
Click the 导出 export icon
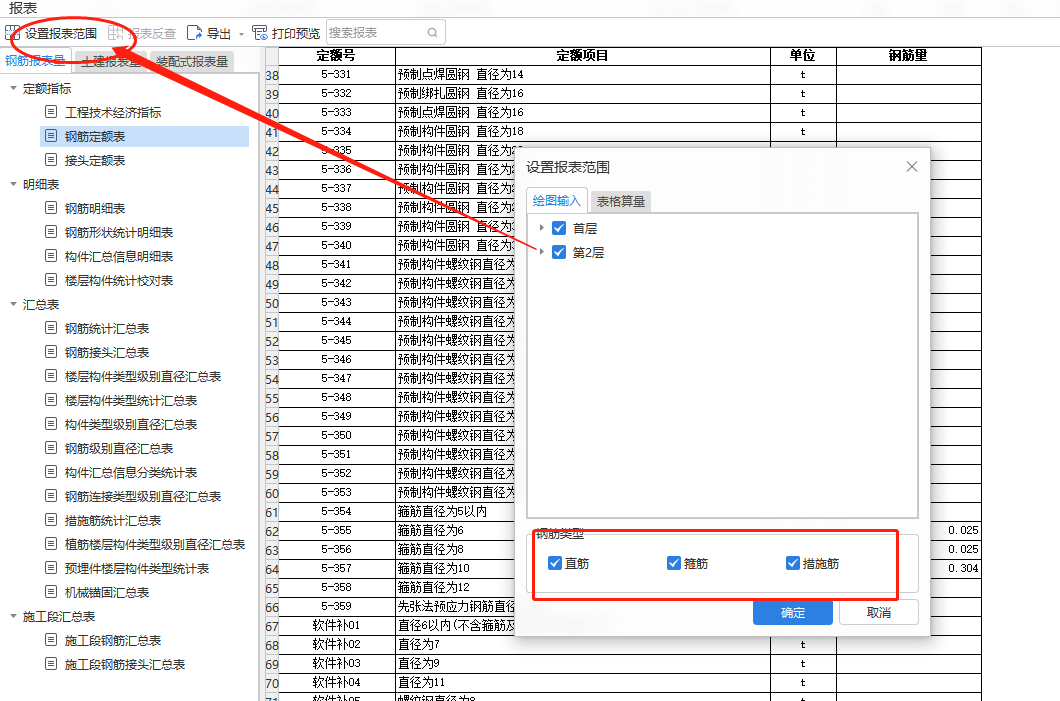[195, 33]
